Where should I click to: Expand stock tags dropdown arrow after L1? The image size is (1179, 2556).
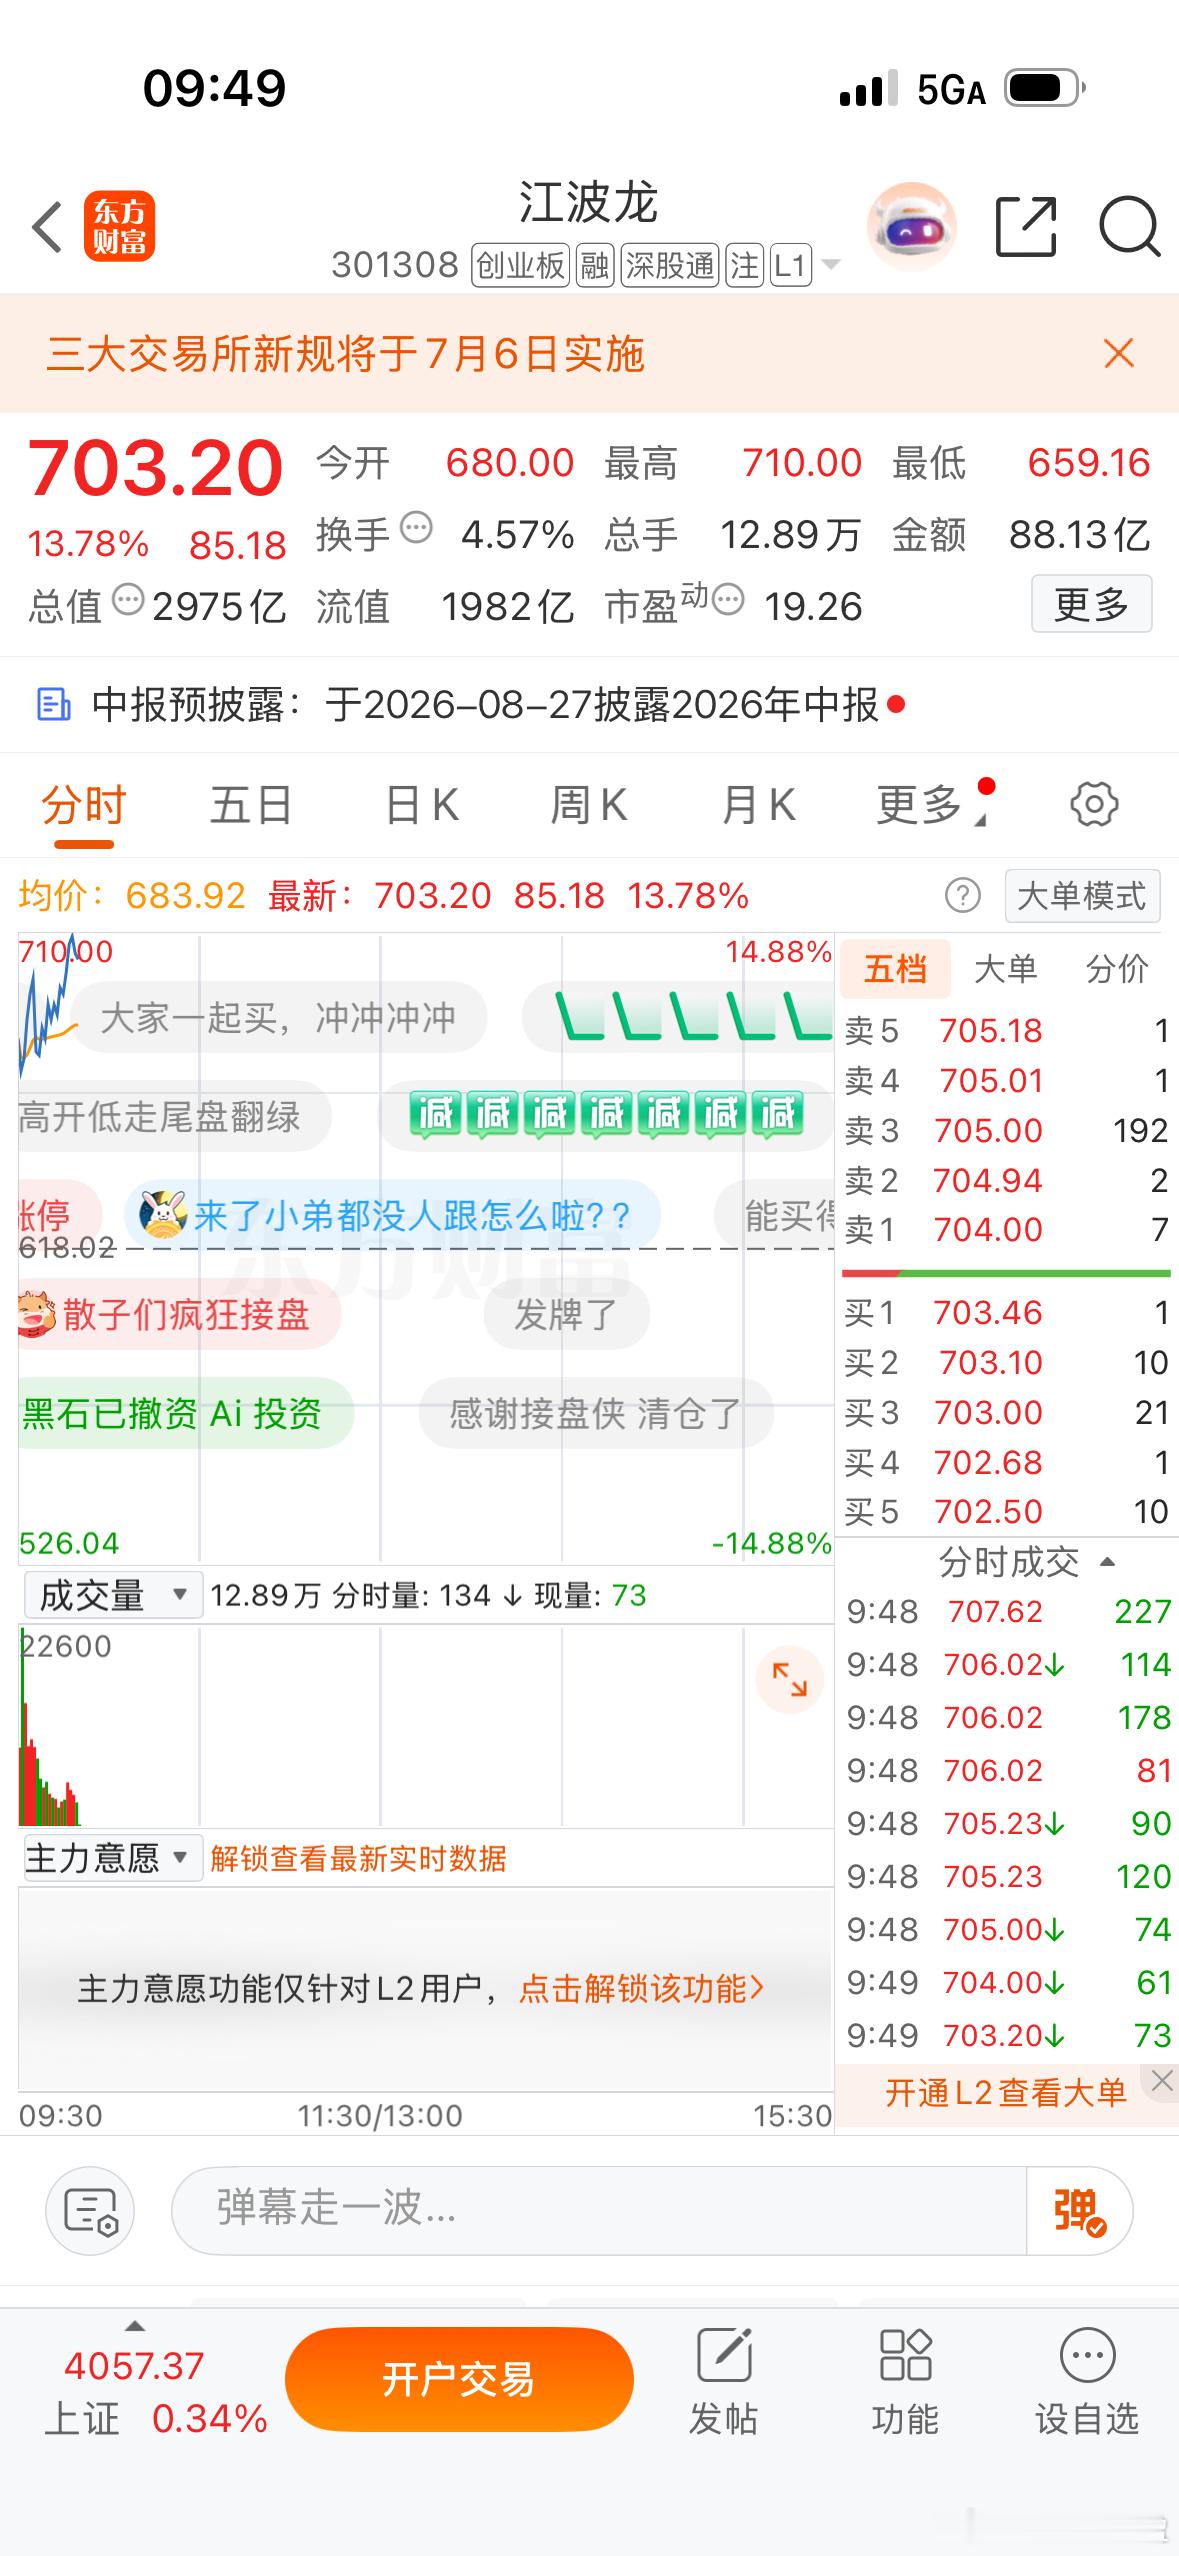click(830, 266)
